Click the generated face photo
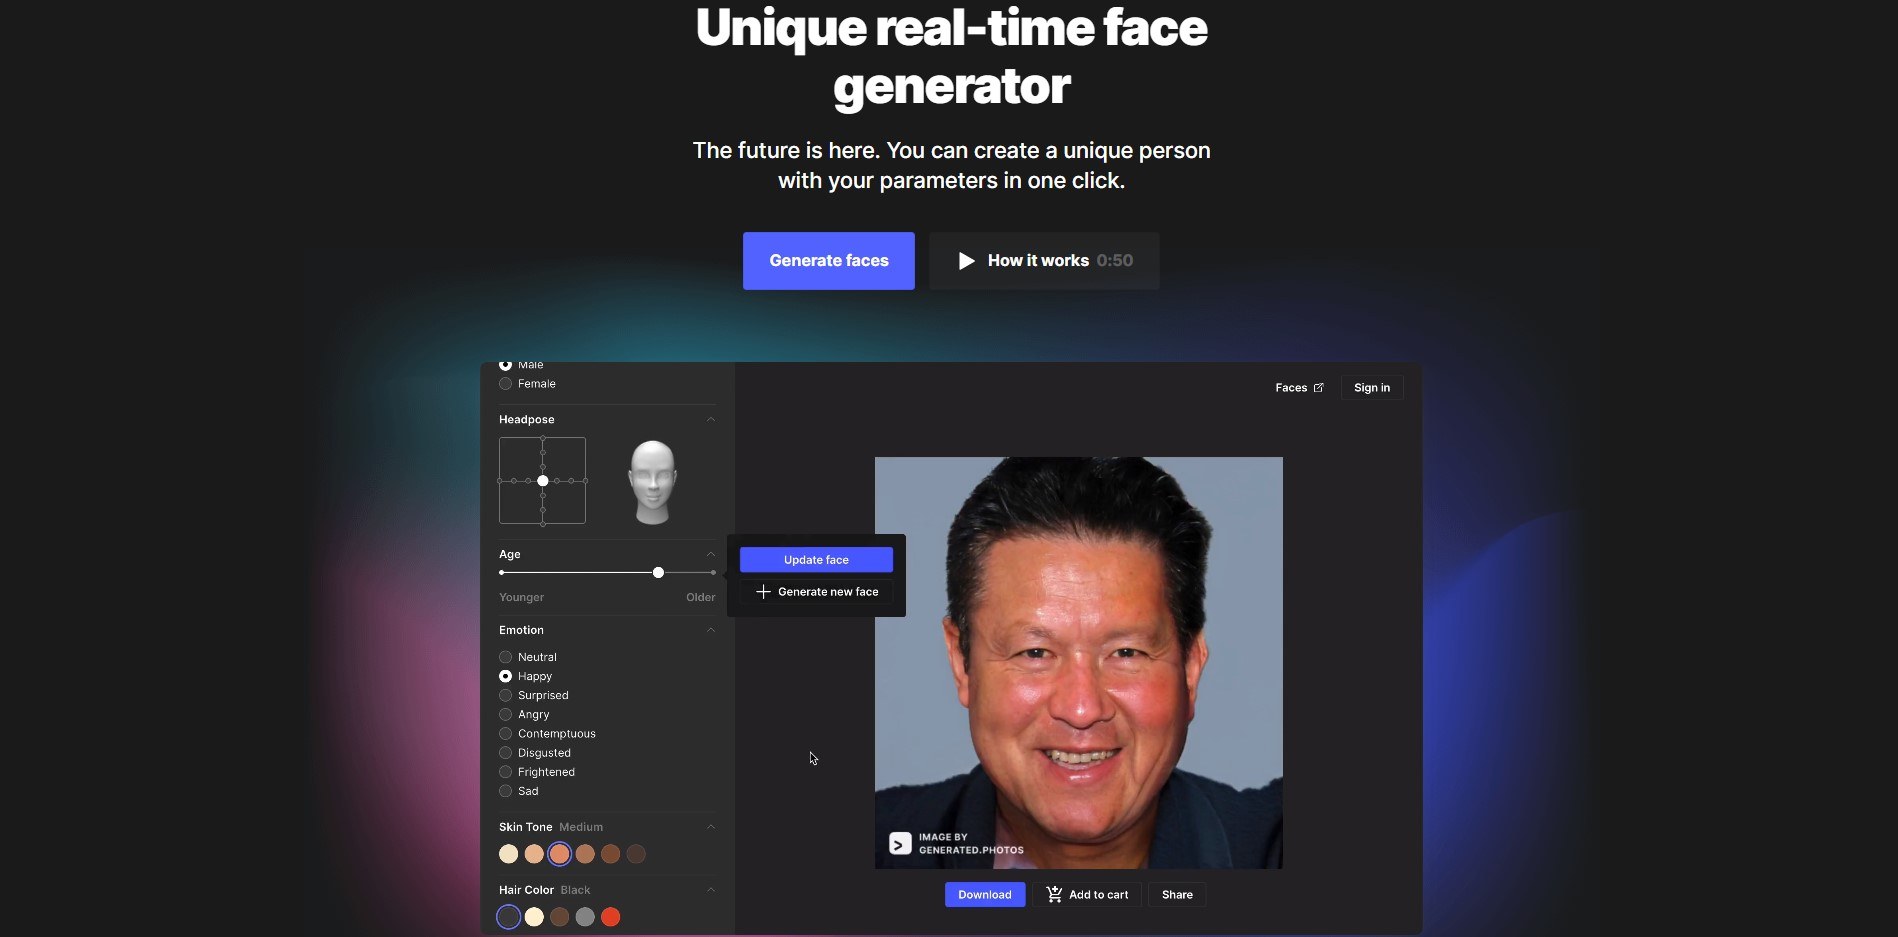 (1079, 663)
